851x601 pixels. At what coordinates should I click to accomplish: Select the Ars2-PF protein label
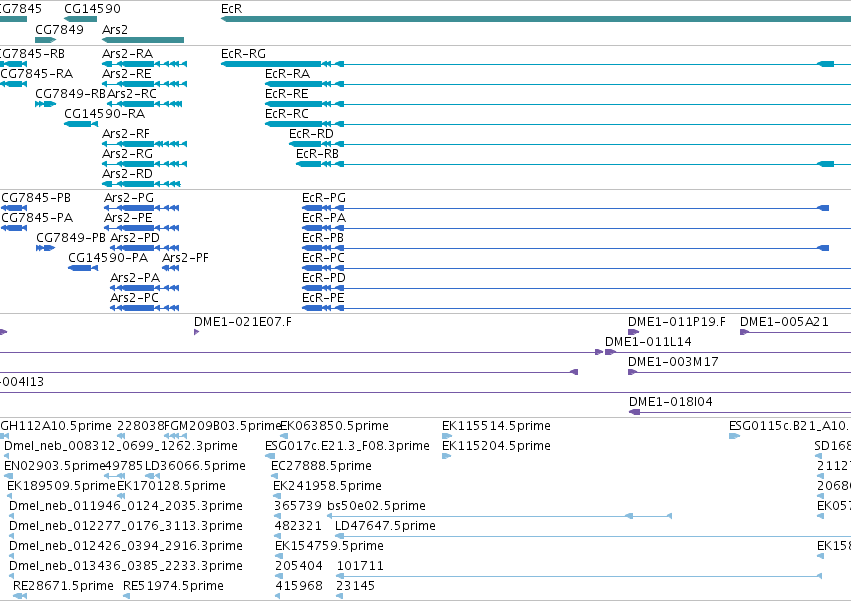click(x=185, y=258)
